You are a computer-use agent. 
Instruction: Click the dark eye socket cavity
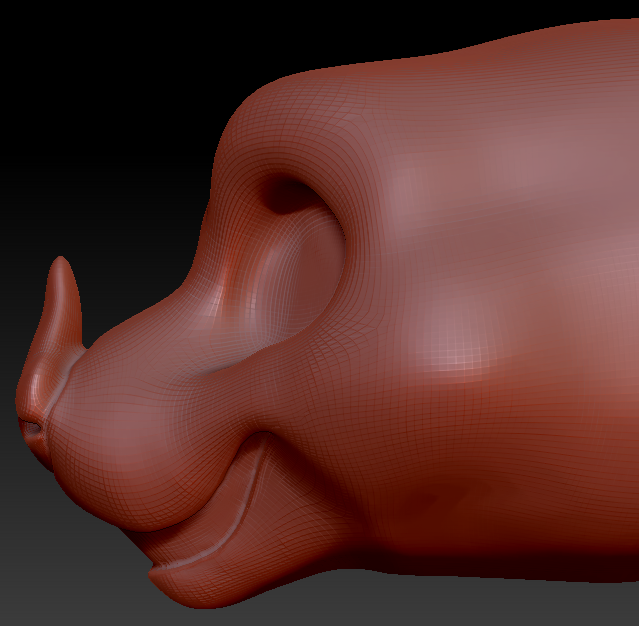(291, 194)
